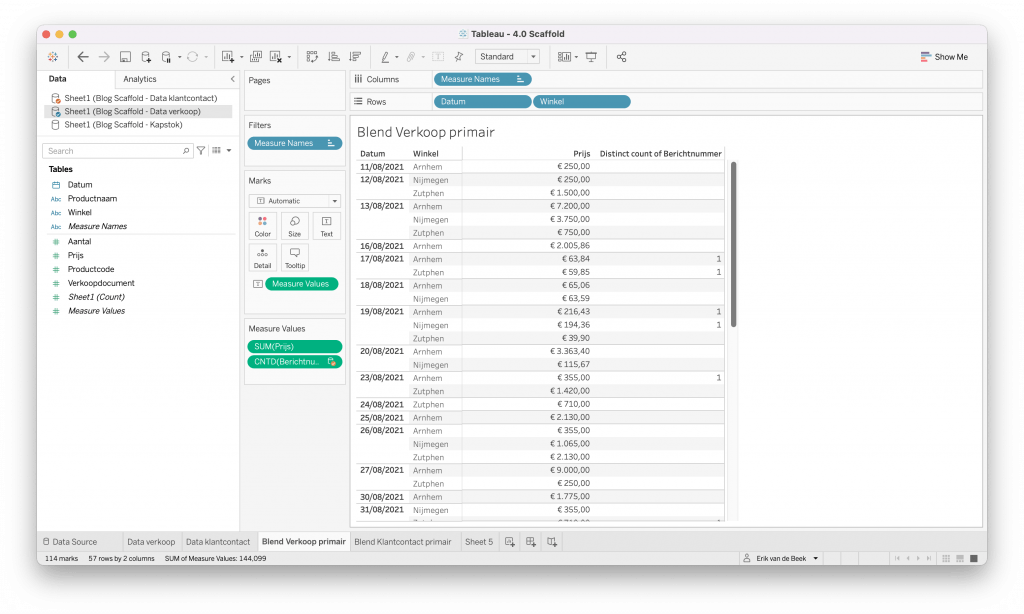
Task: Open the Color marks card
Action: [x=262, y=226]
